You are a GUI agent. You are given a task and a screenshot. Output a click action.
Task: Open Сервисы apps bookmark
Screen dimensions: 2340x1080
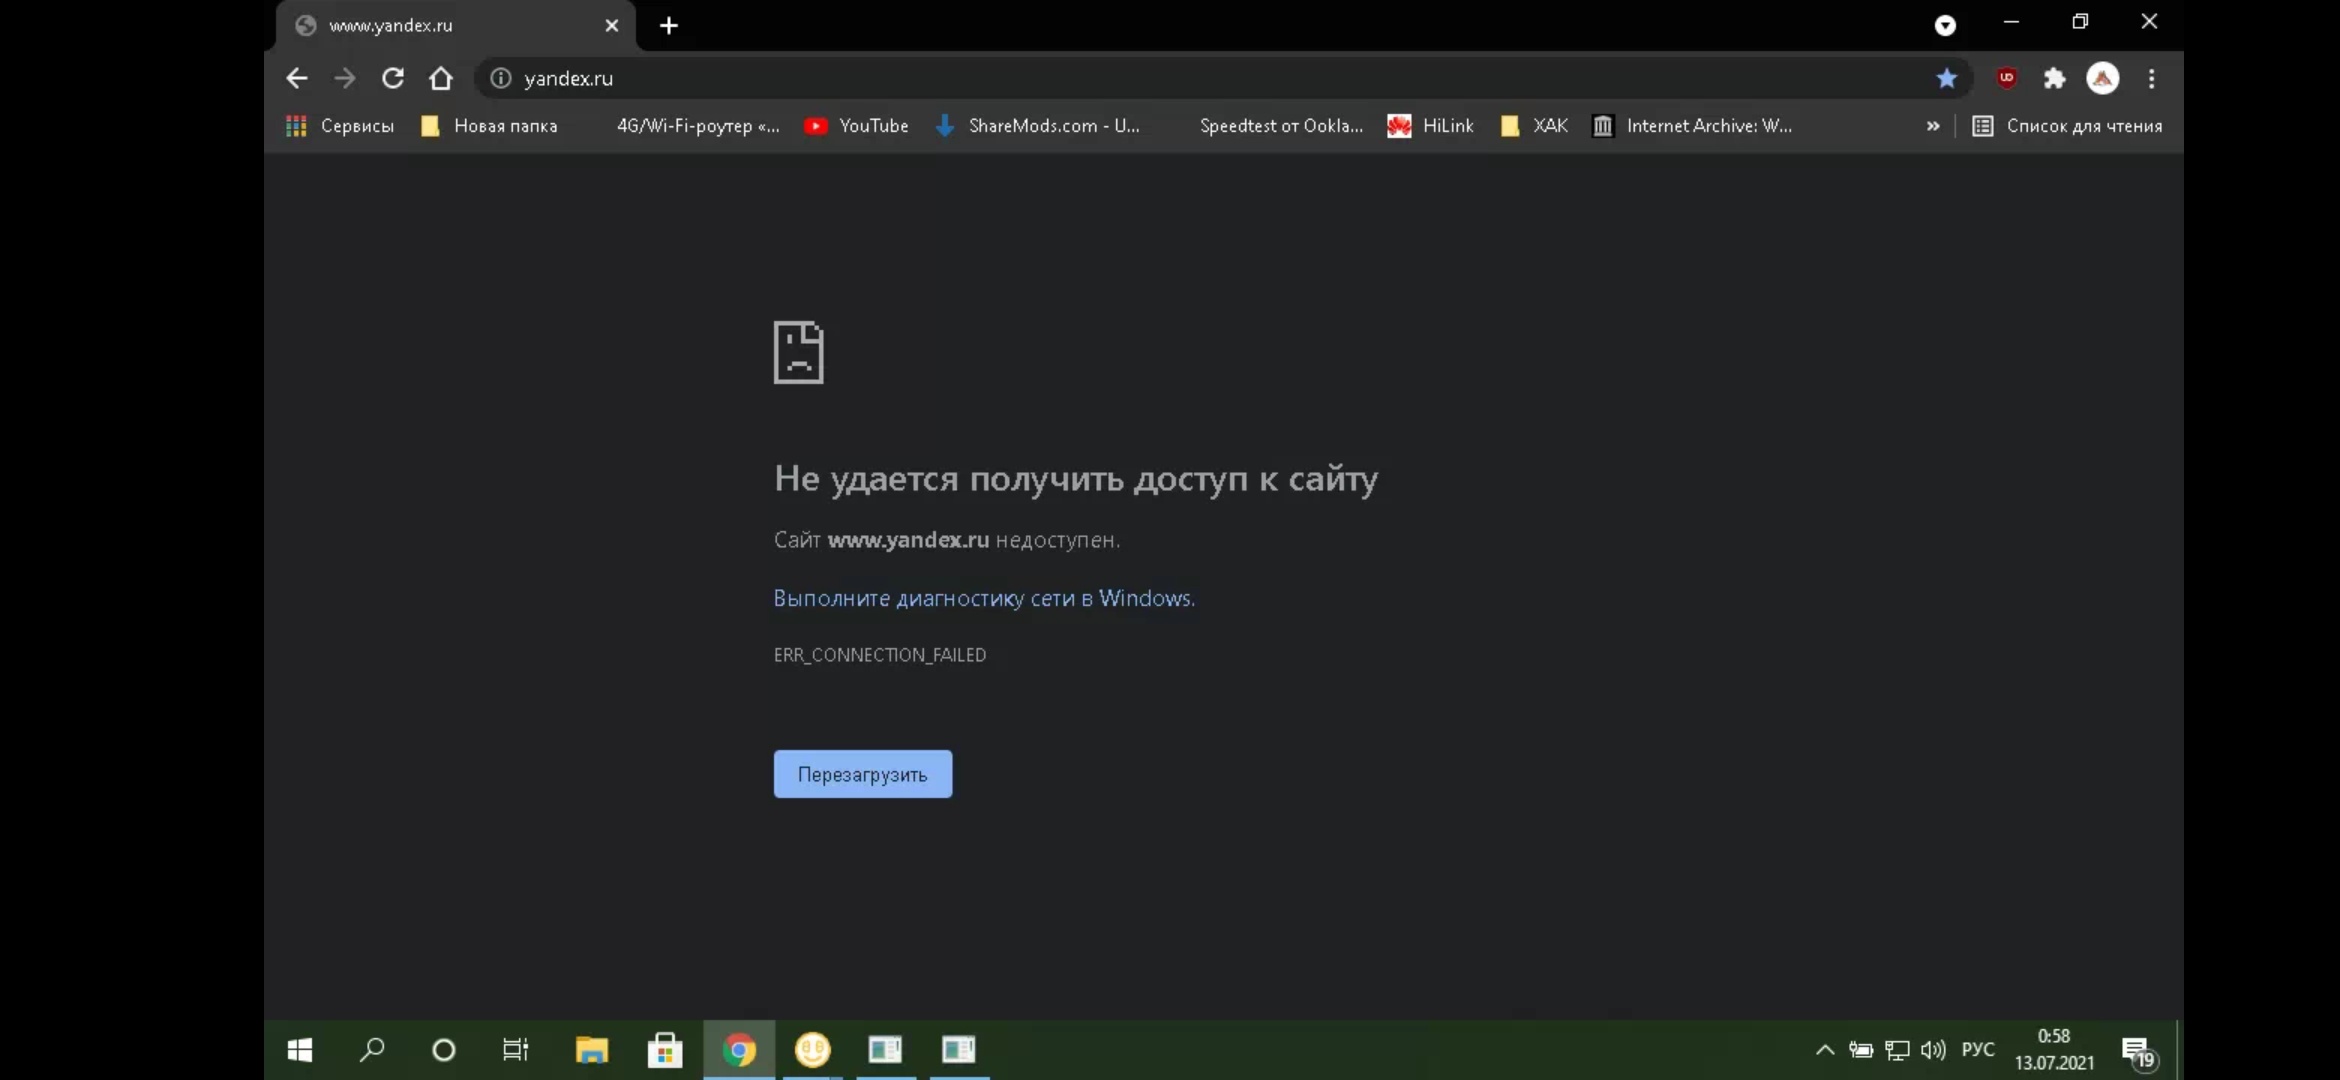(340, 126)
